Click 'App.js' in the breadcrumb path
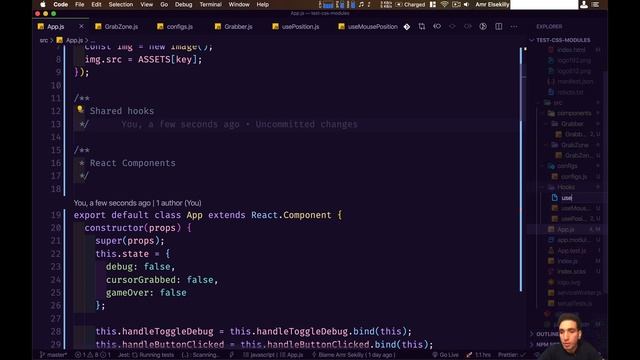The image size is (640, 360). point(74,40)
